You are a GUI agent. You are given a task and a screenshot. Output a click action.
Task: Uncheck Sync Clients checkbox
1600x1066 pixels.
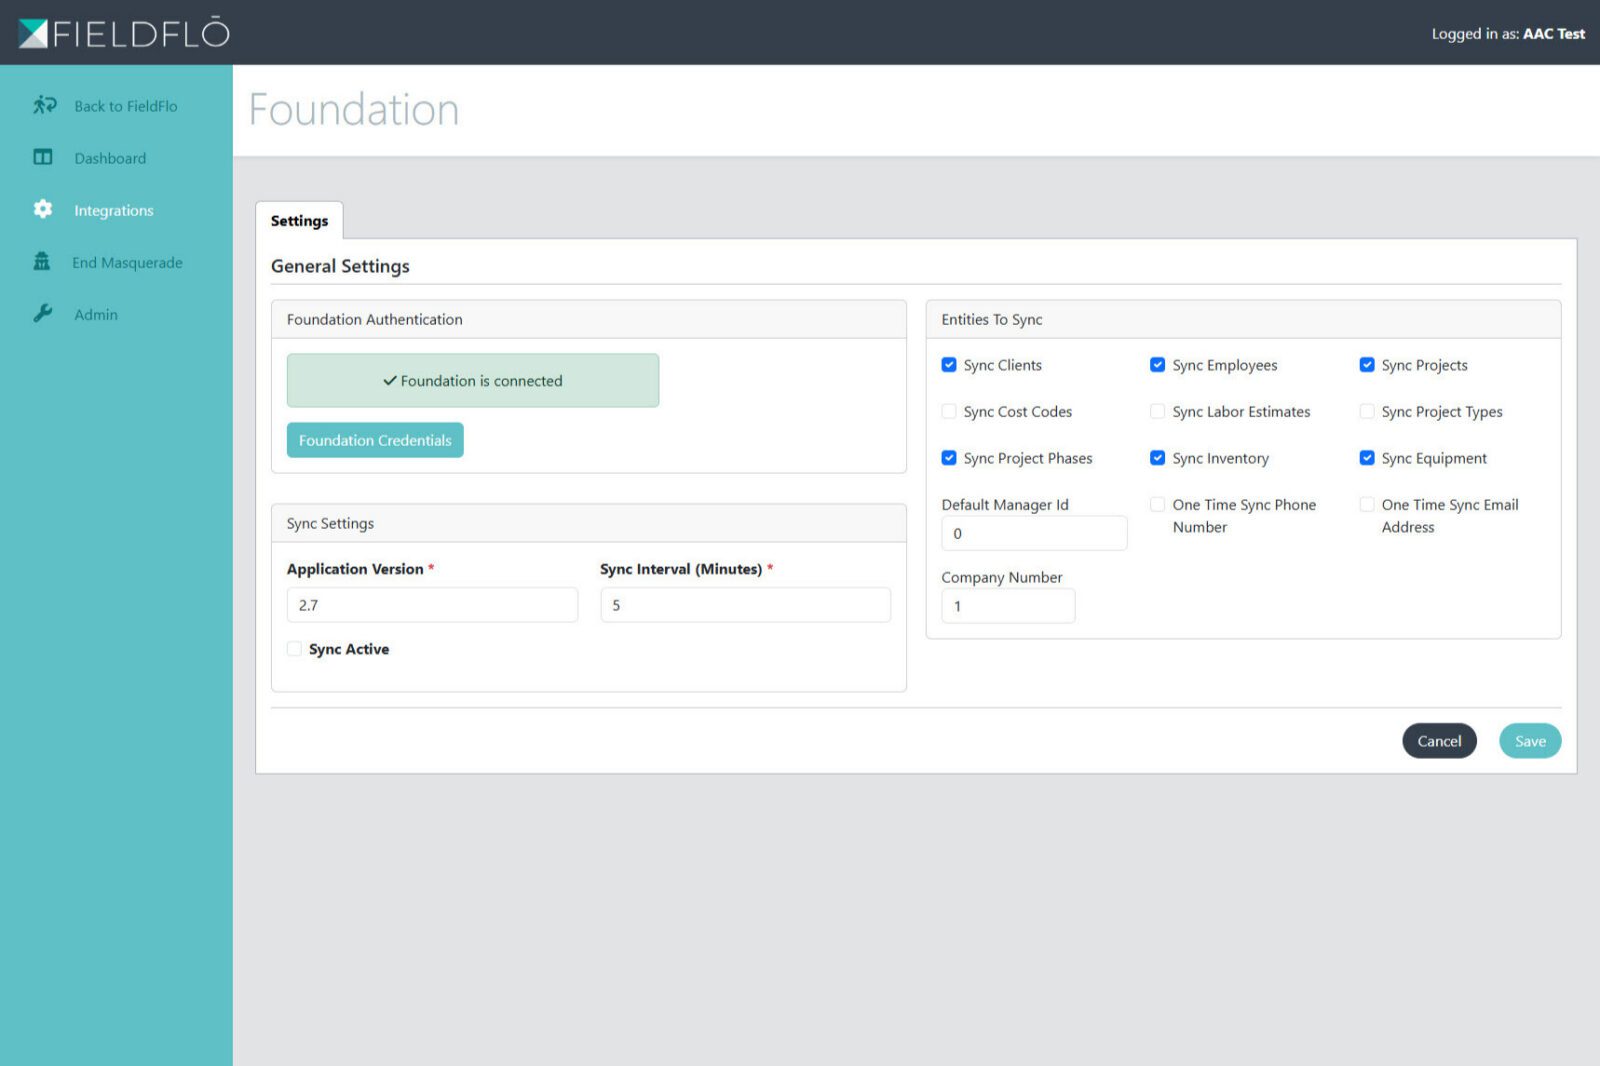(949, 365)
